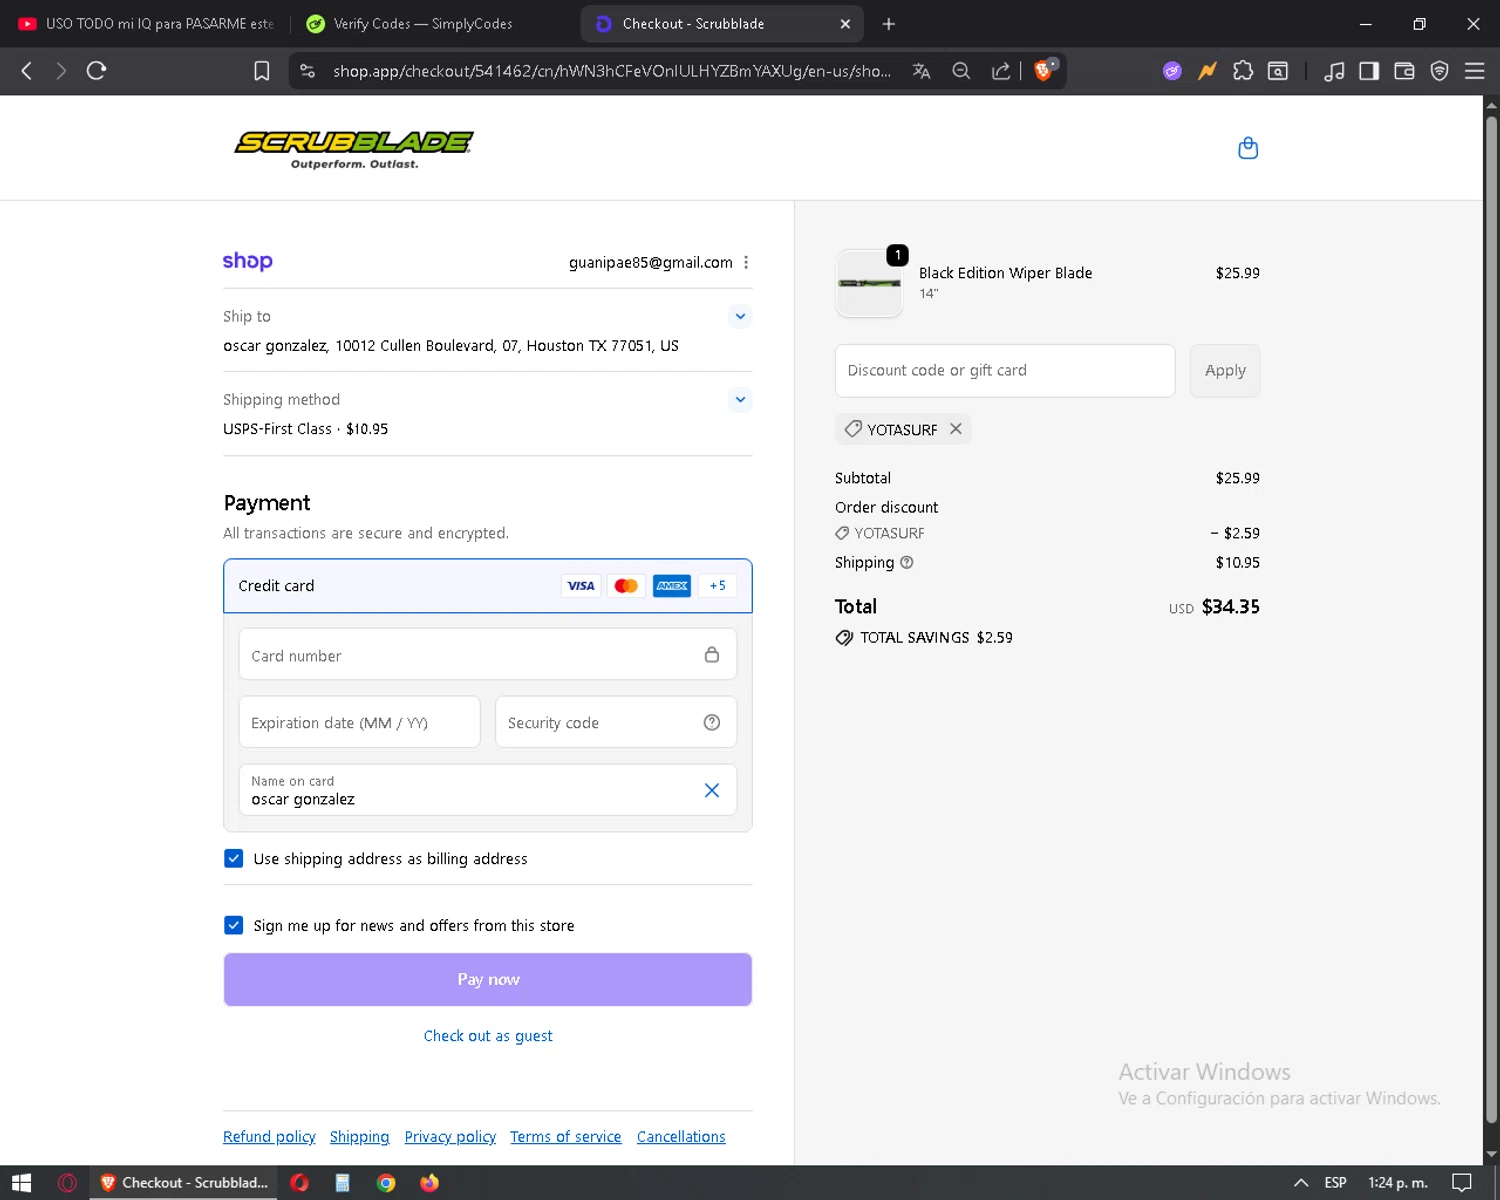Open the browser main hamburger menu

1474,71
